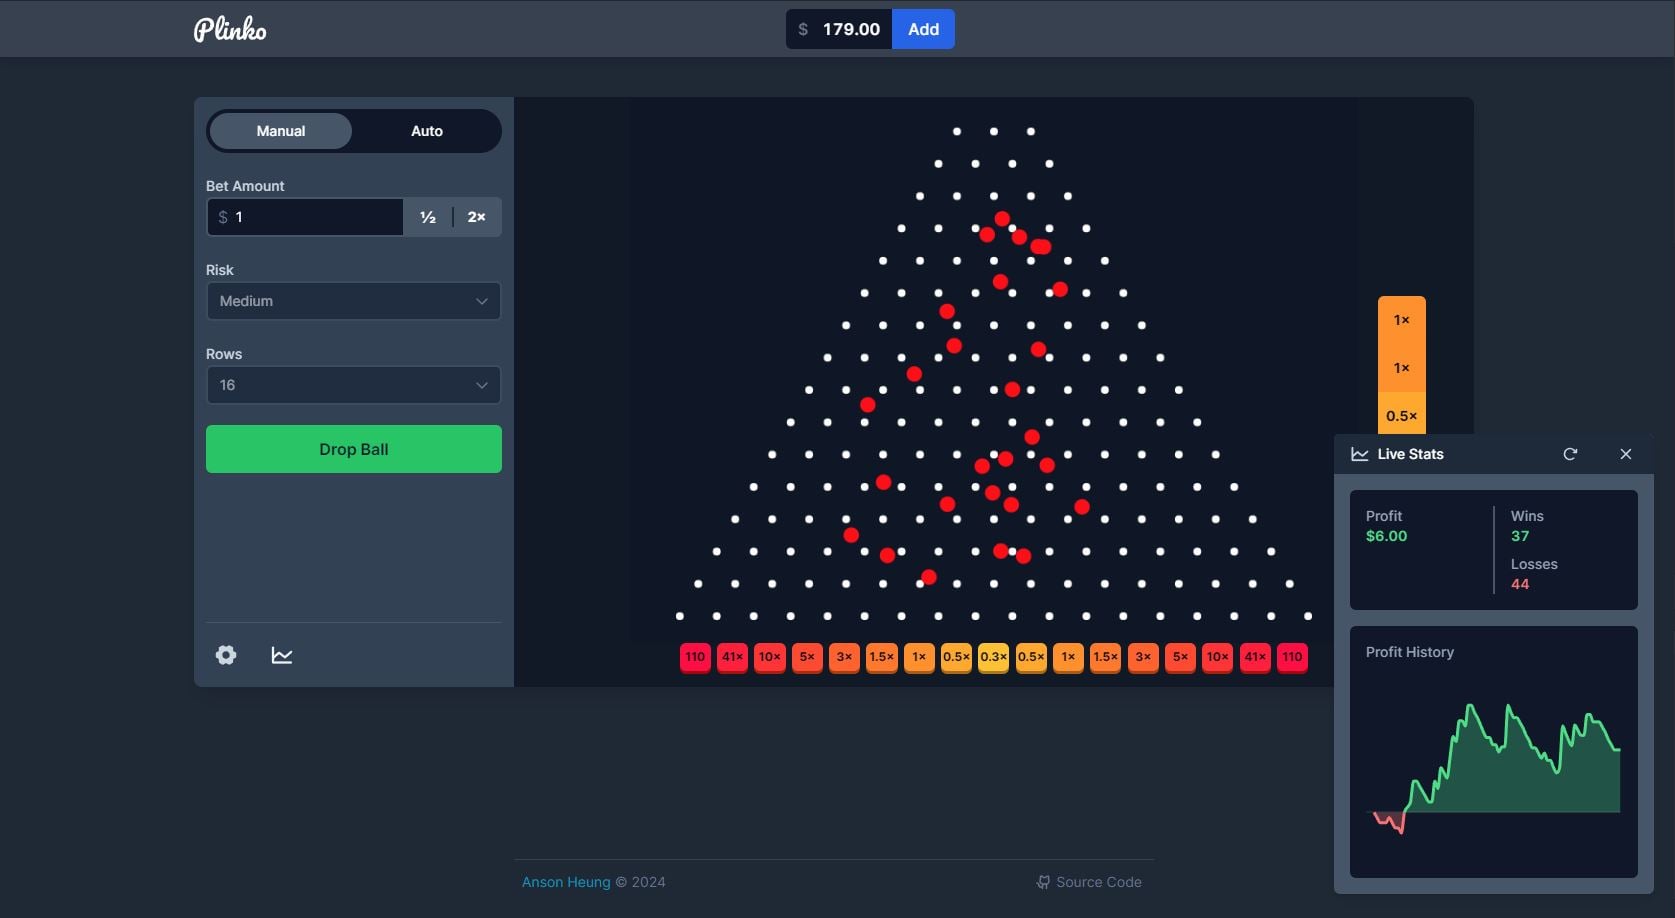Click the Live Stats panel title
Screen dimensions: 1675x918
(x=1410, y=454)
